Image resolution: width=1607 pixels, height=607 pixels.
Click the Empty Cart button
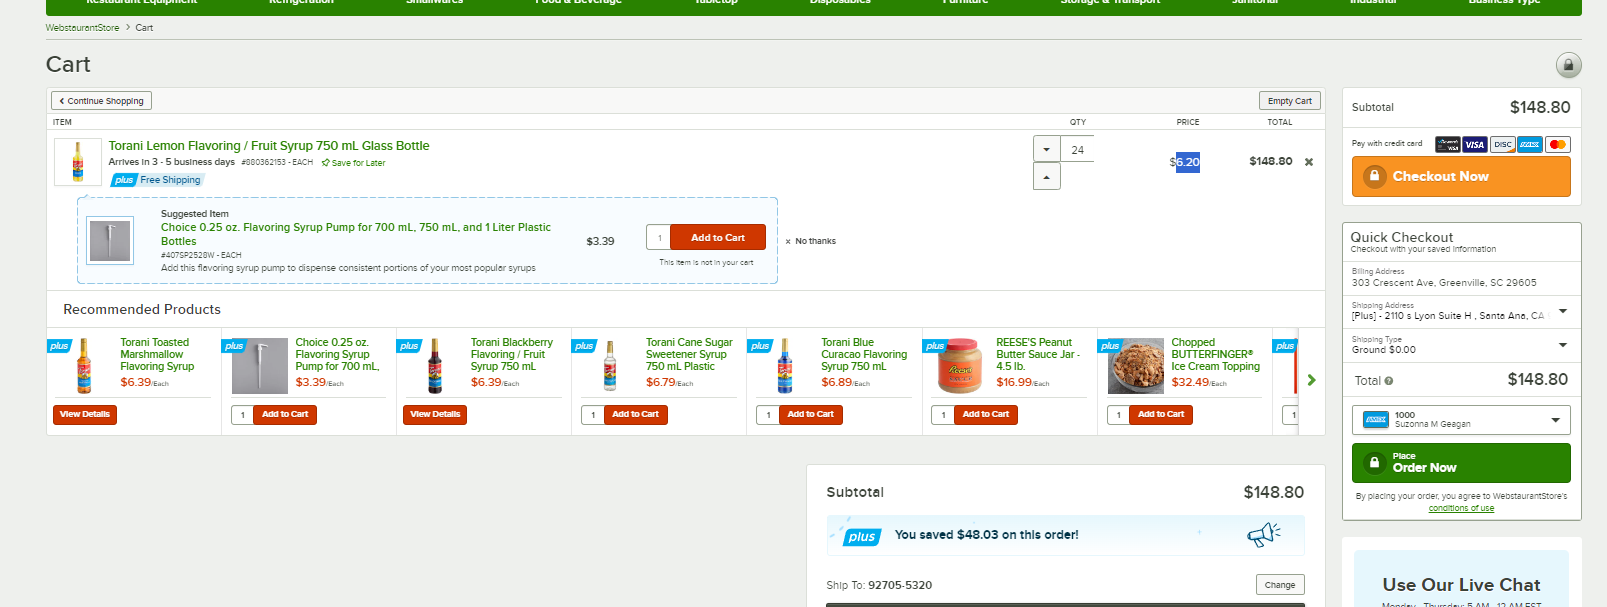point(1289,101)
